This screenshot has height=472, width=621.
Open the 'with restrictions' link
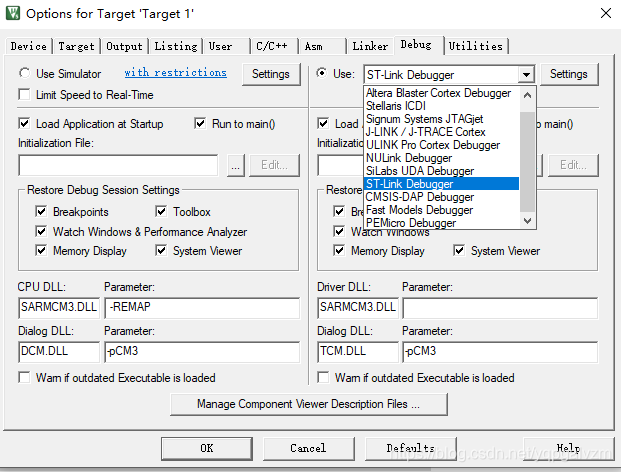tap(175, 72)
